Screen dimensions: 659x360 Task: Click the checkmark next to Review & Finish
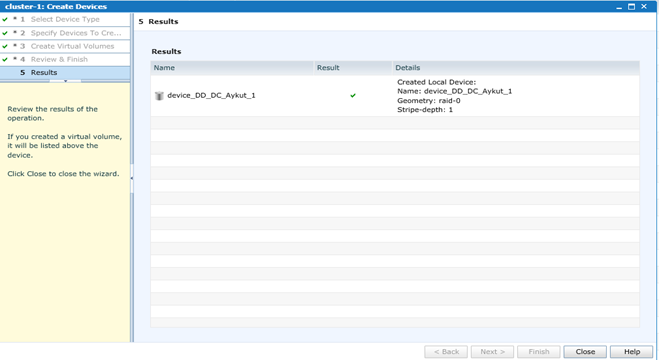[x=5, y=59]
